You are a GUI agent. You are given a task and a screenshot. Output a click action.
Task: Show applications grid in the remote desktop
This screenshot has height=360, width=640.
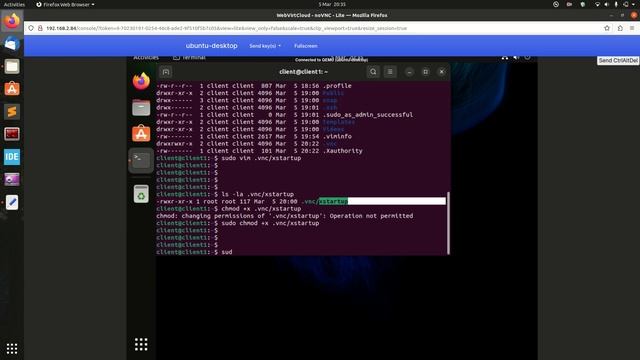(141, 344)
